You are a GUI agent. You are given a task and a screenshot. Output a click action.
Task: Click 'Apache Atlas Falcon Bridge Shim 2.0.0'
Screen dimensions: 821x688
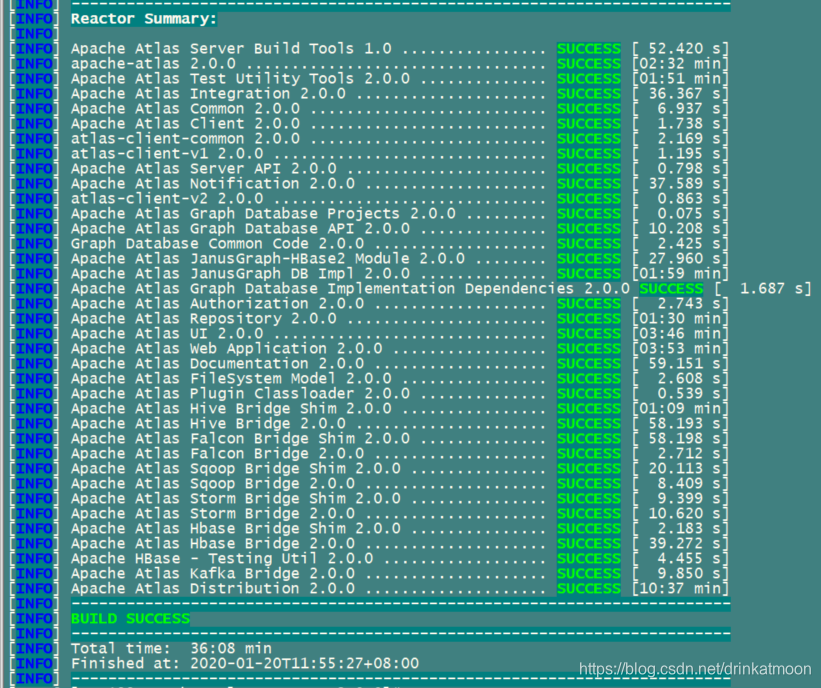coord(240,439)
